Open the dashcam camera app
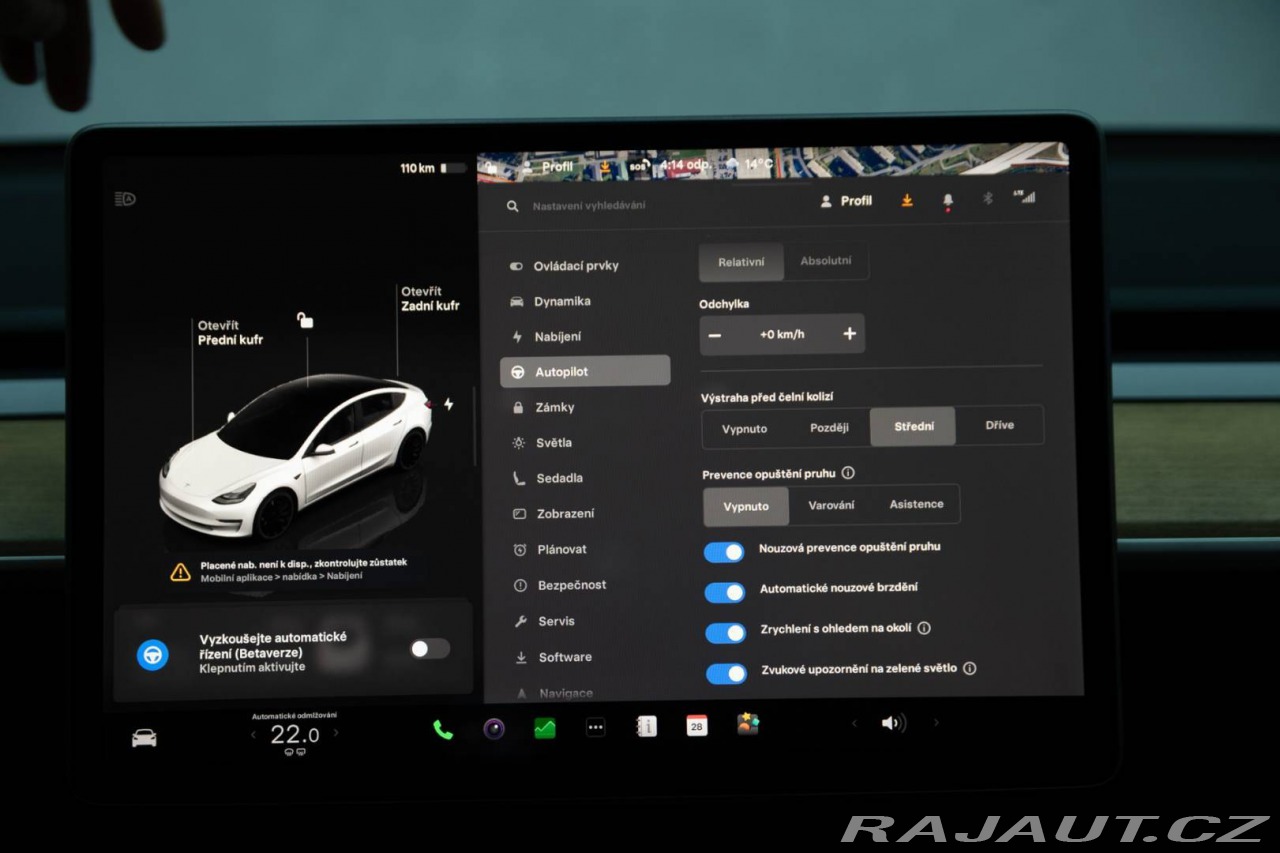 click(494, 729)
